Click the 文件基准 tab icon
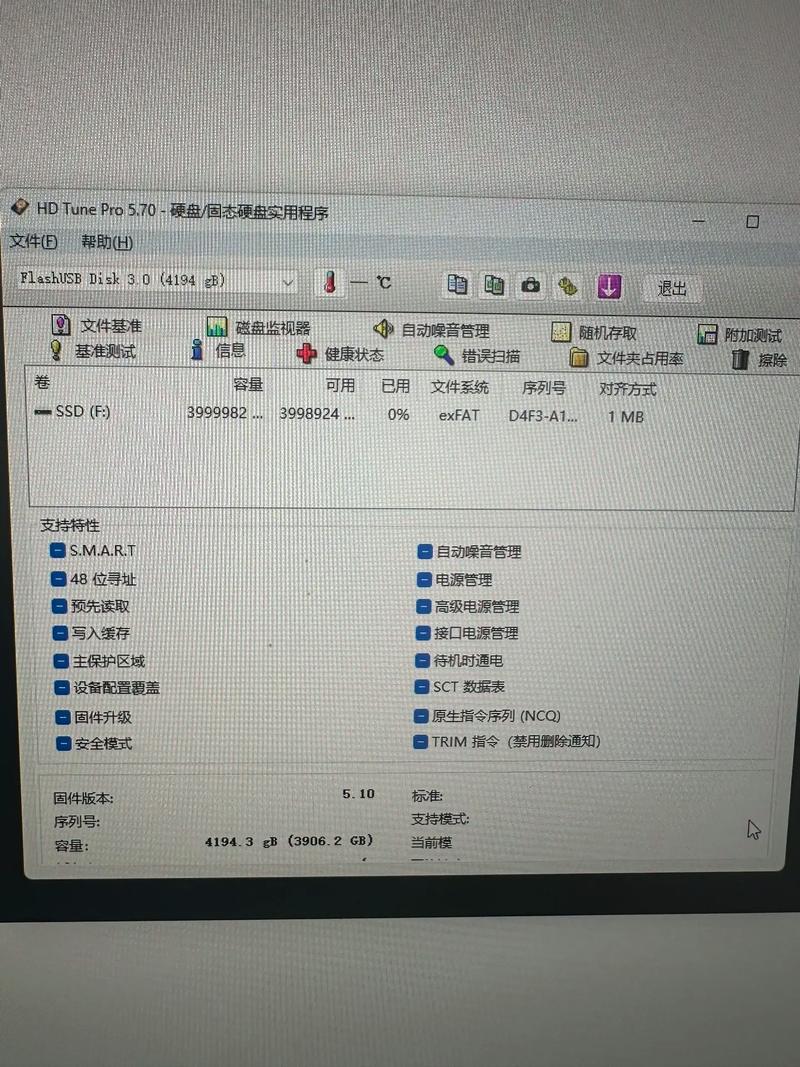 coord(61,325)
